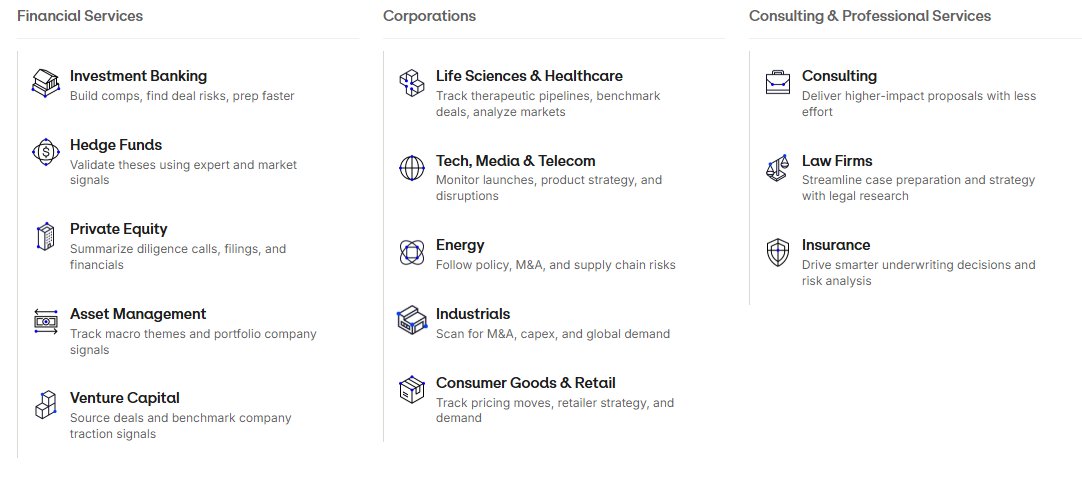Open the Law Firms link

click(x=837, y=161)
